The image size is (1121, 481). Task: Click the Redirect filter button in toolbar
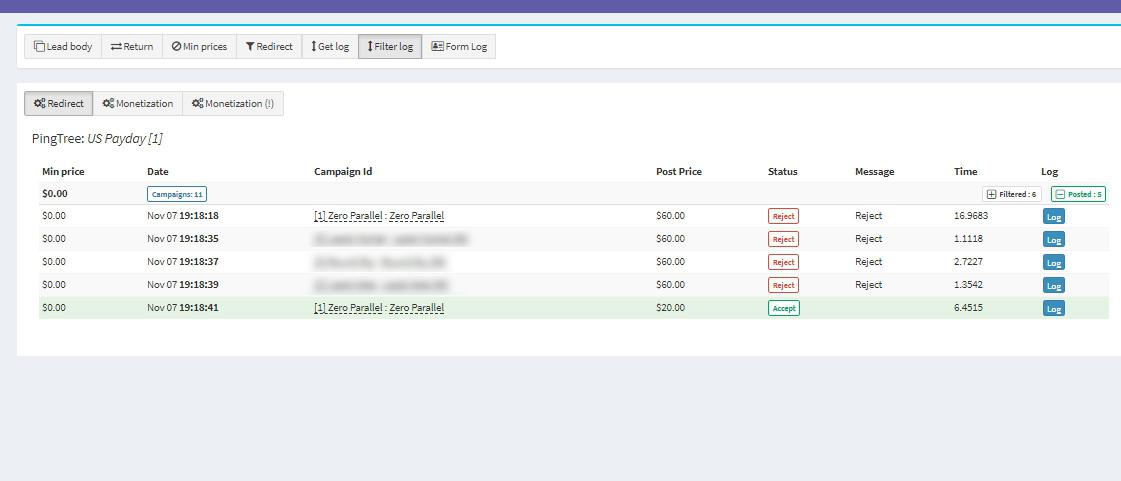[x=269, y=47]
